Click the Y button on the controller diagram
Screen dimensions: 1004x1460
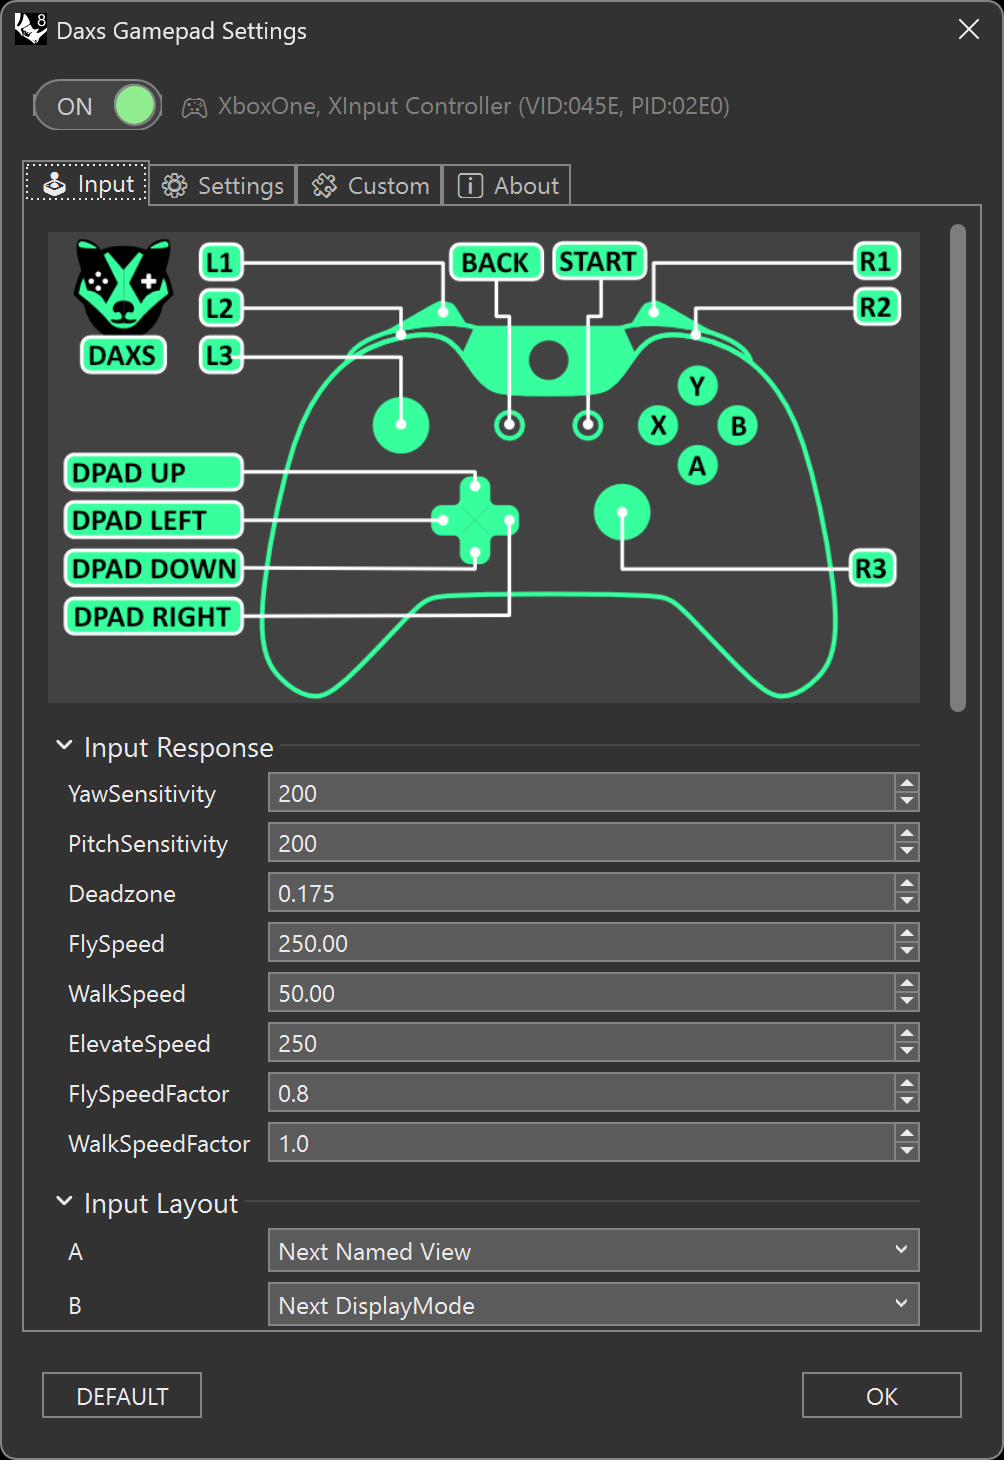point(696,387)
